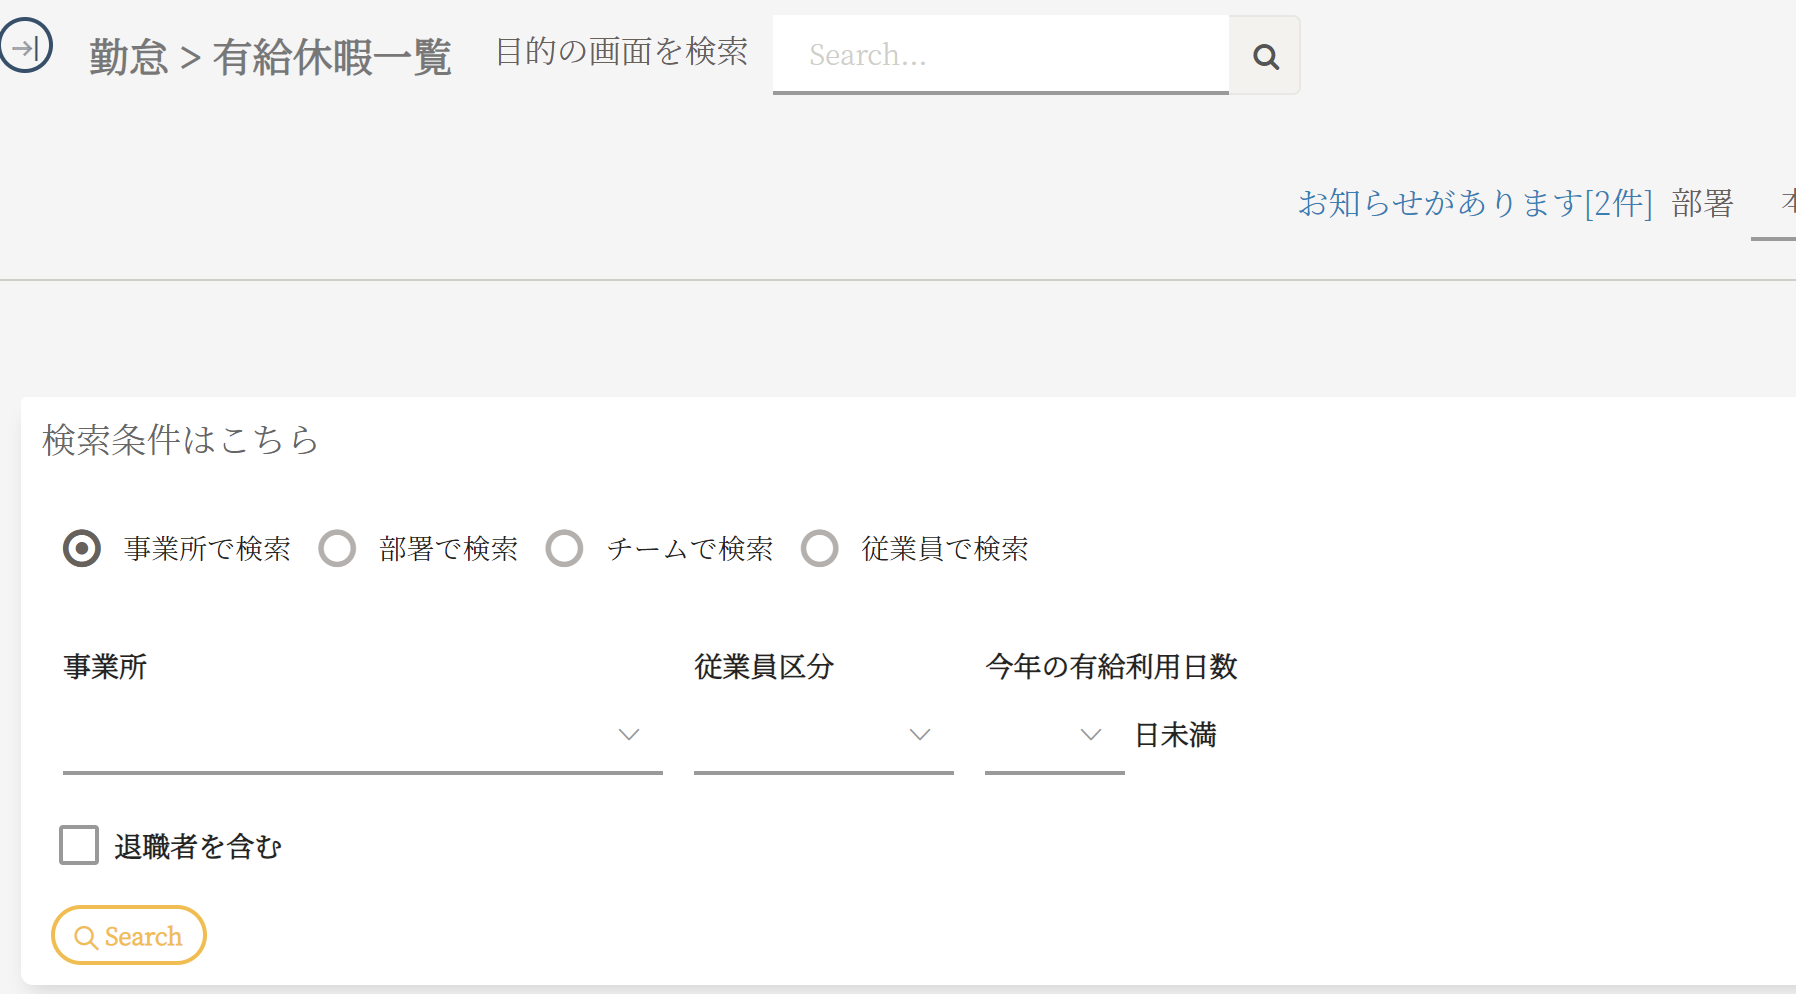Open the 事業所 dropdown list
Viewport: 1796px width, 994px height.
(x=362, y=736)
